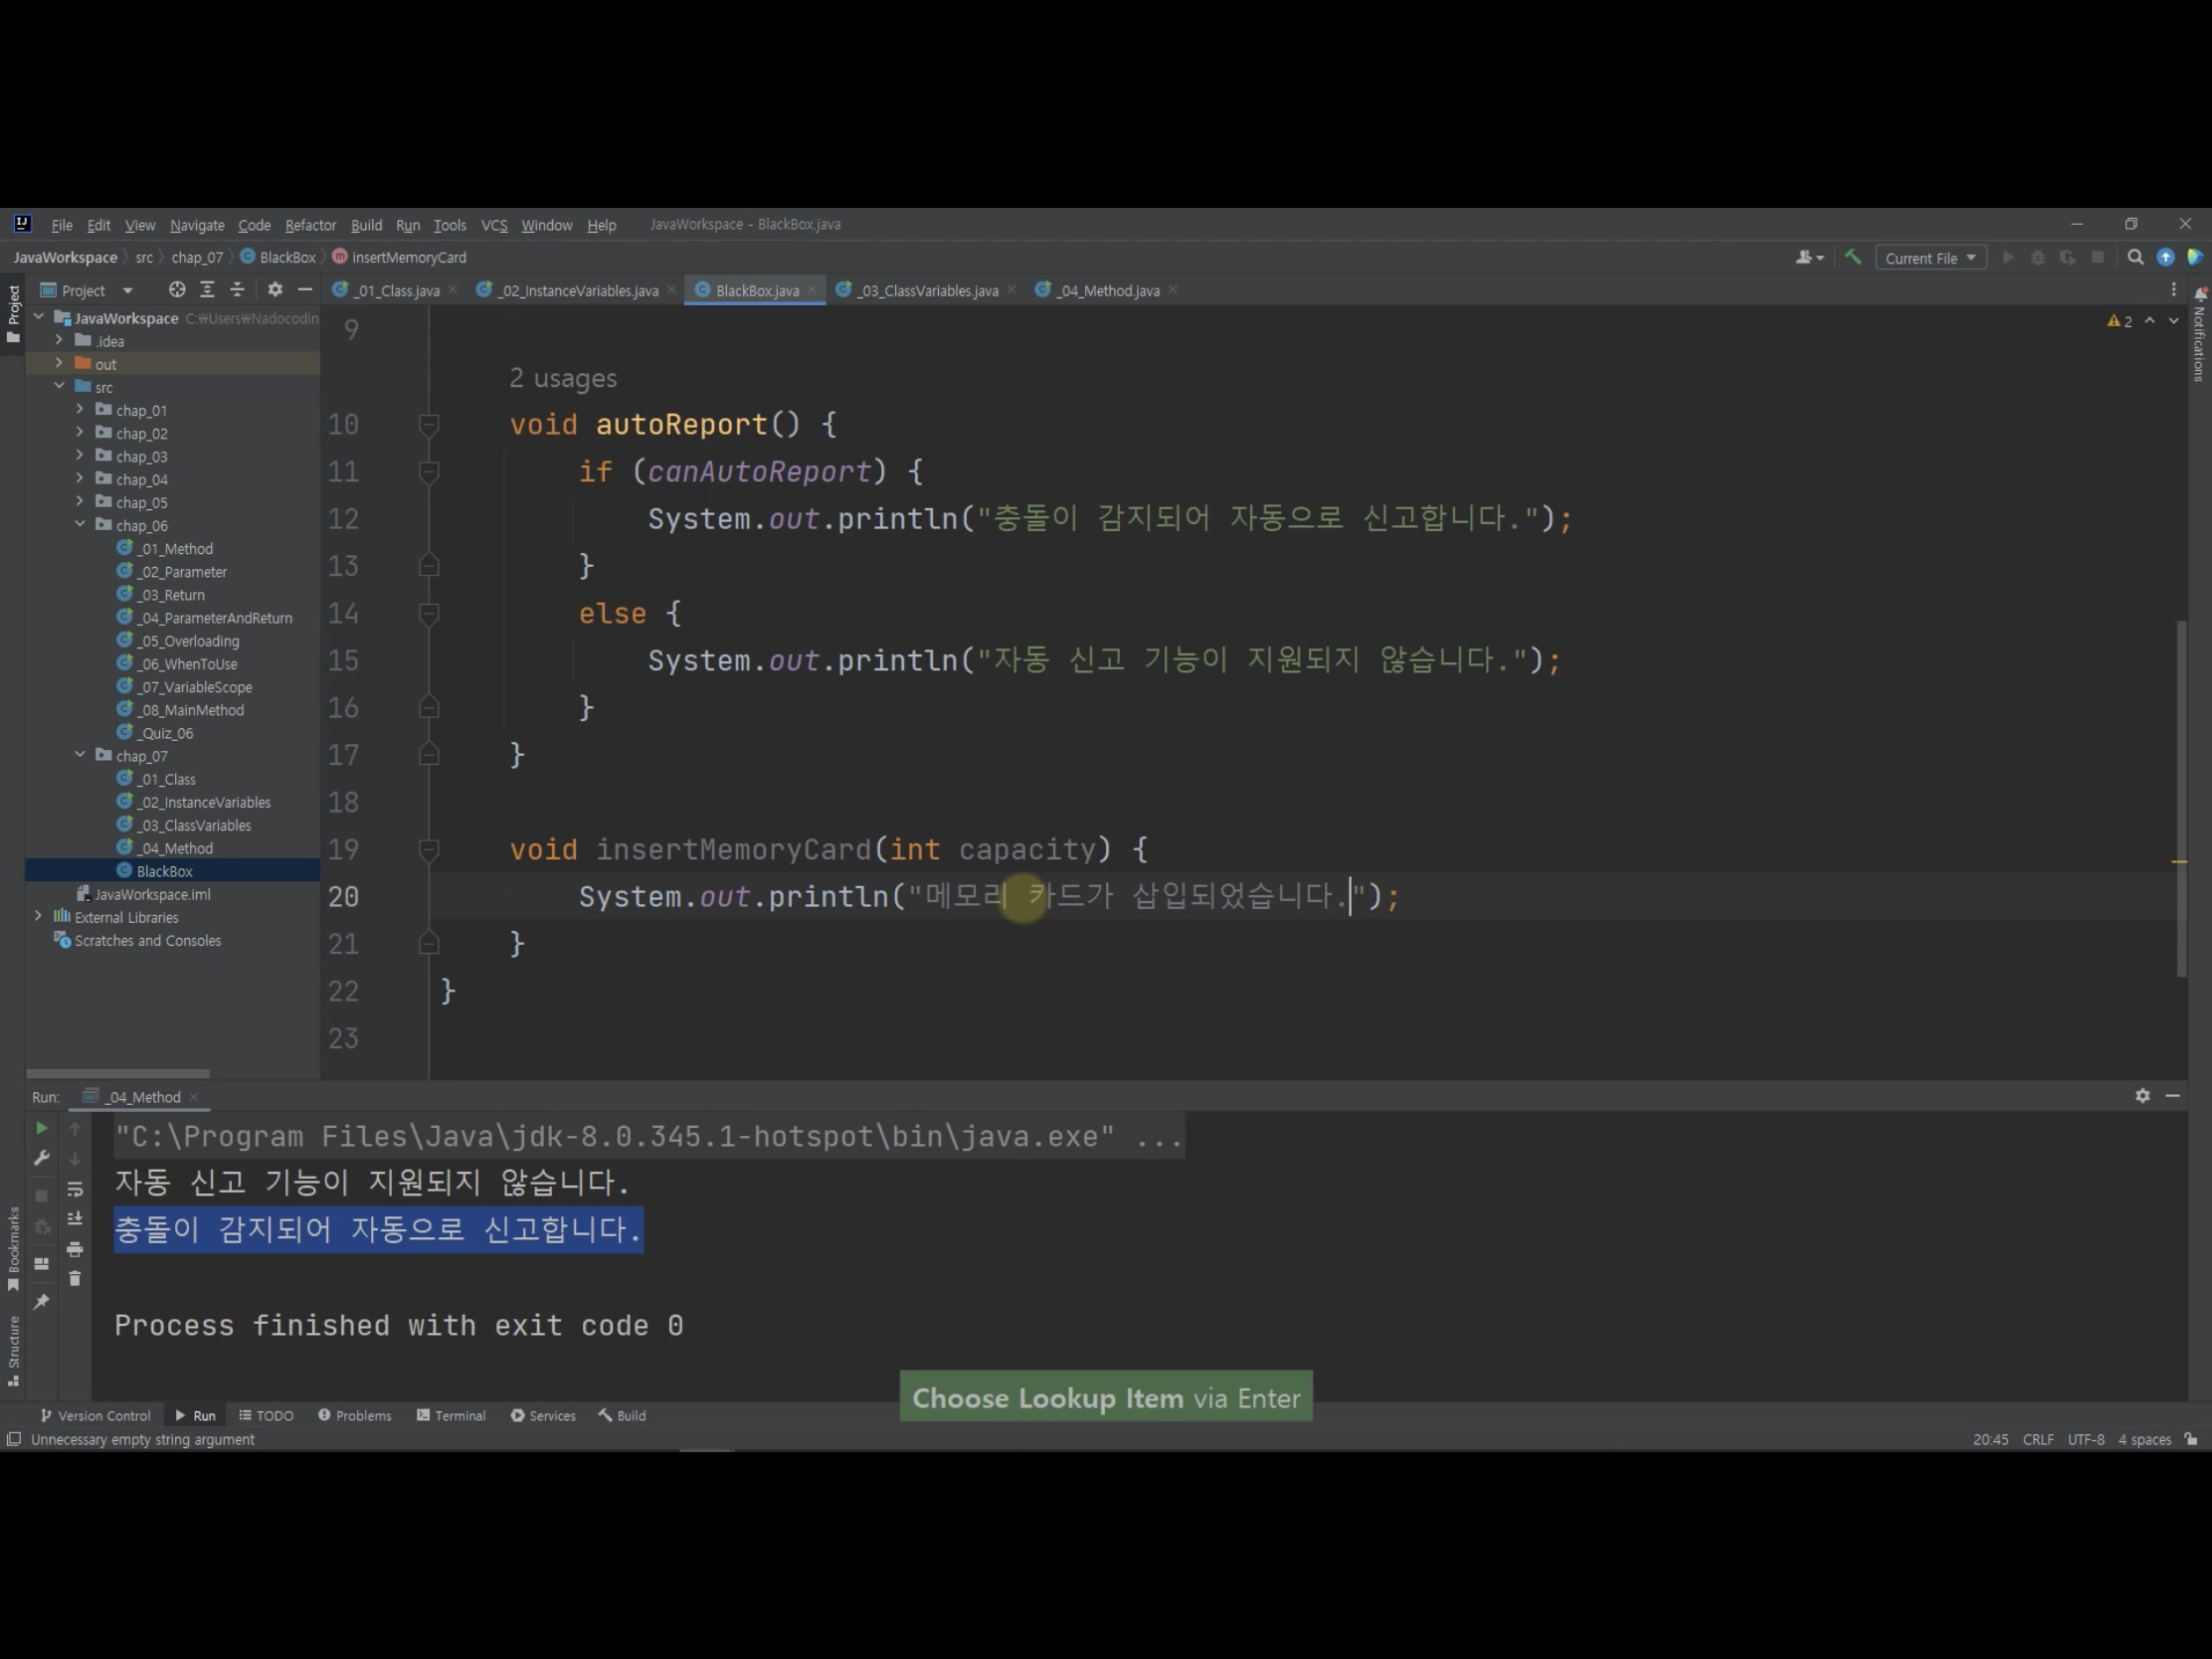
Task: Click the editor vertical scrollbar
Action: point(2181,798)
